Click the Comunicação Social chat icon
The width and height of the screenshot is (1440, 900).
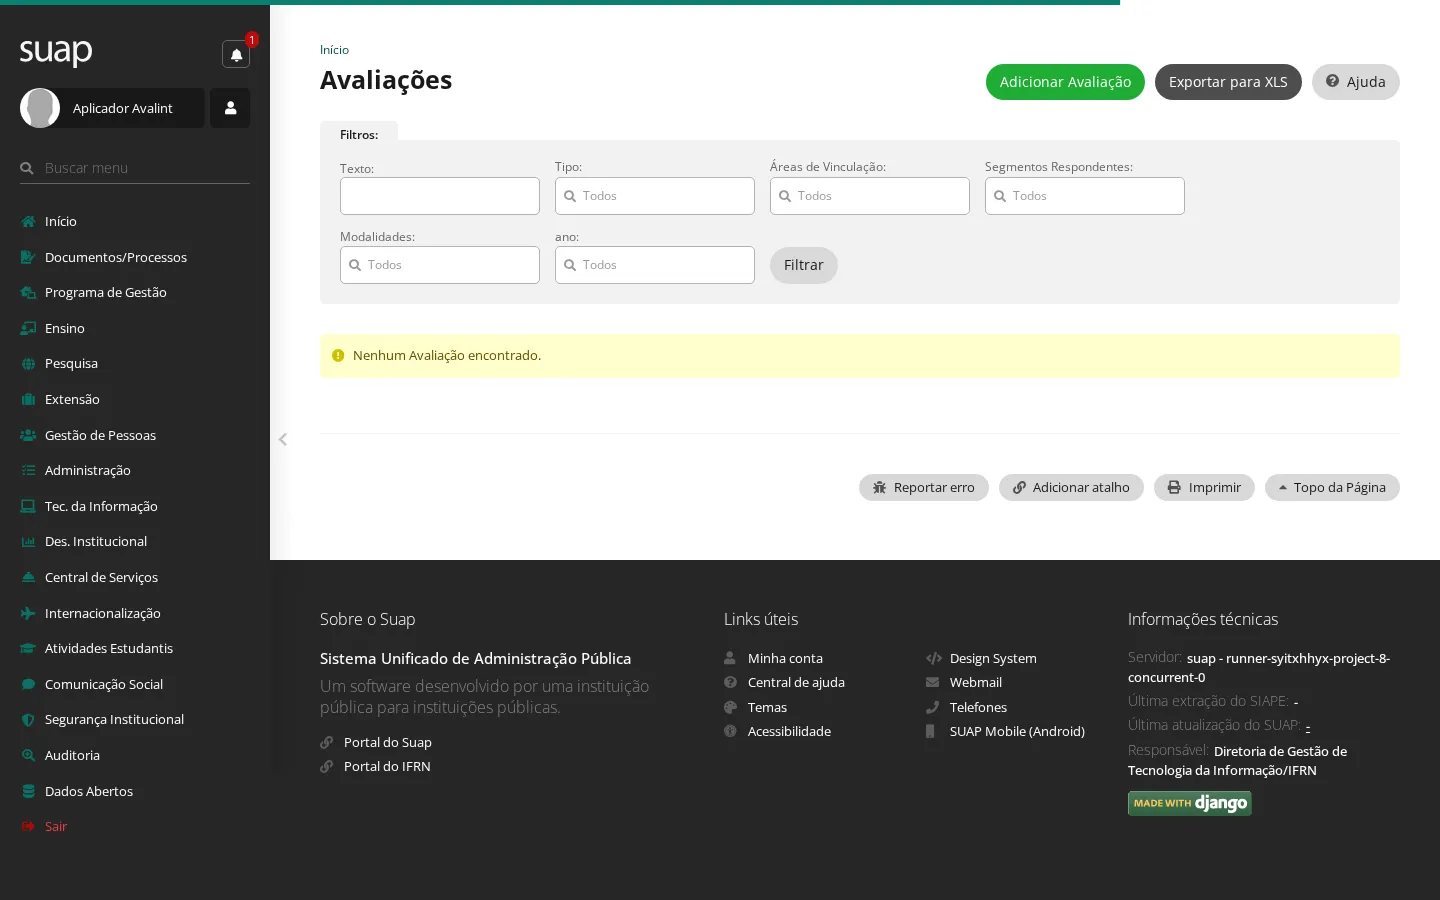[x=28, y=684]
